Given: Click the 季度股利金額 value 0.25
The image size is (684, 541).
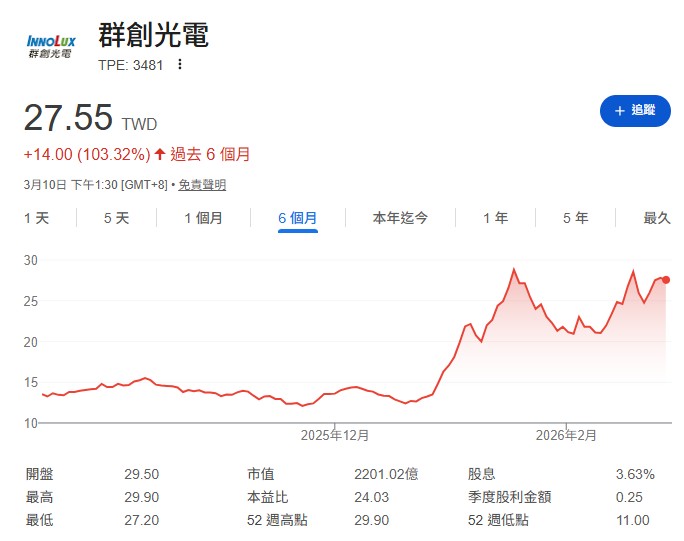Looking at the screenshot, I should pyautogui.click(x=629, y=497).
